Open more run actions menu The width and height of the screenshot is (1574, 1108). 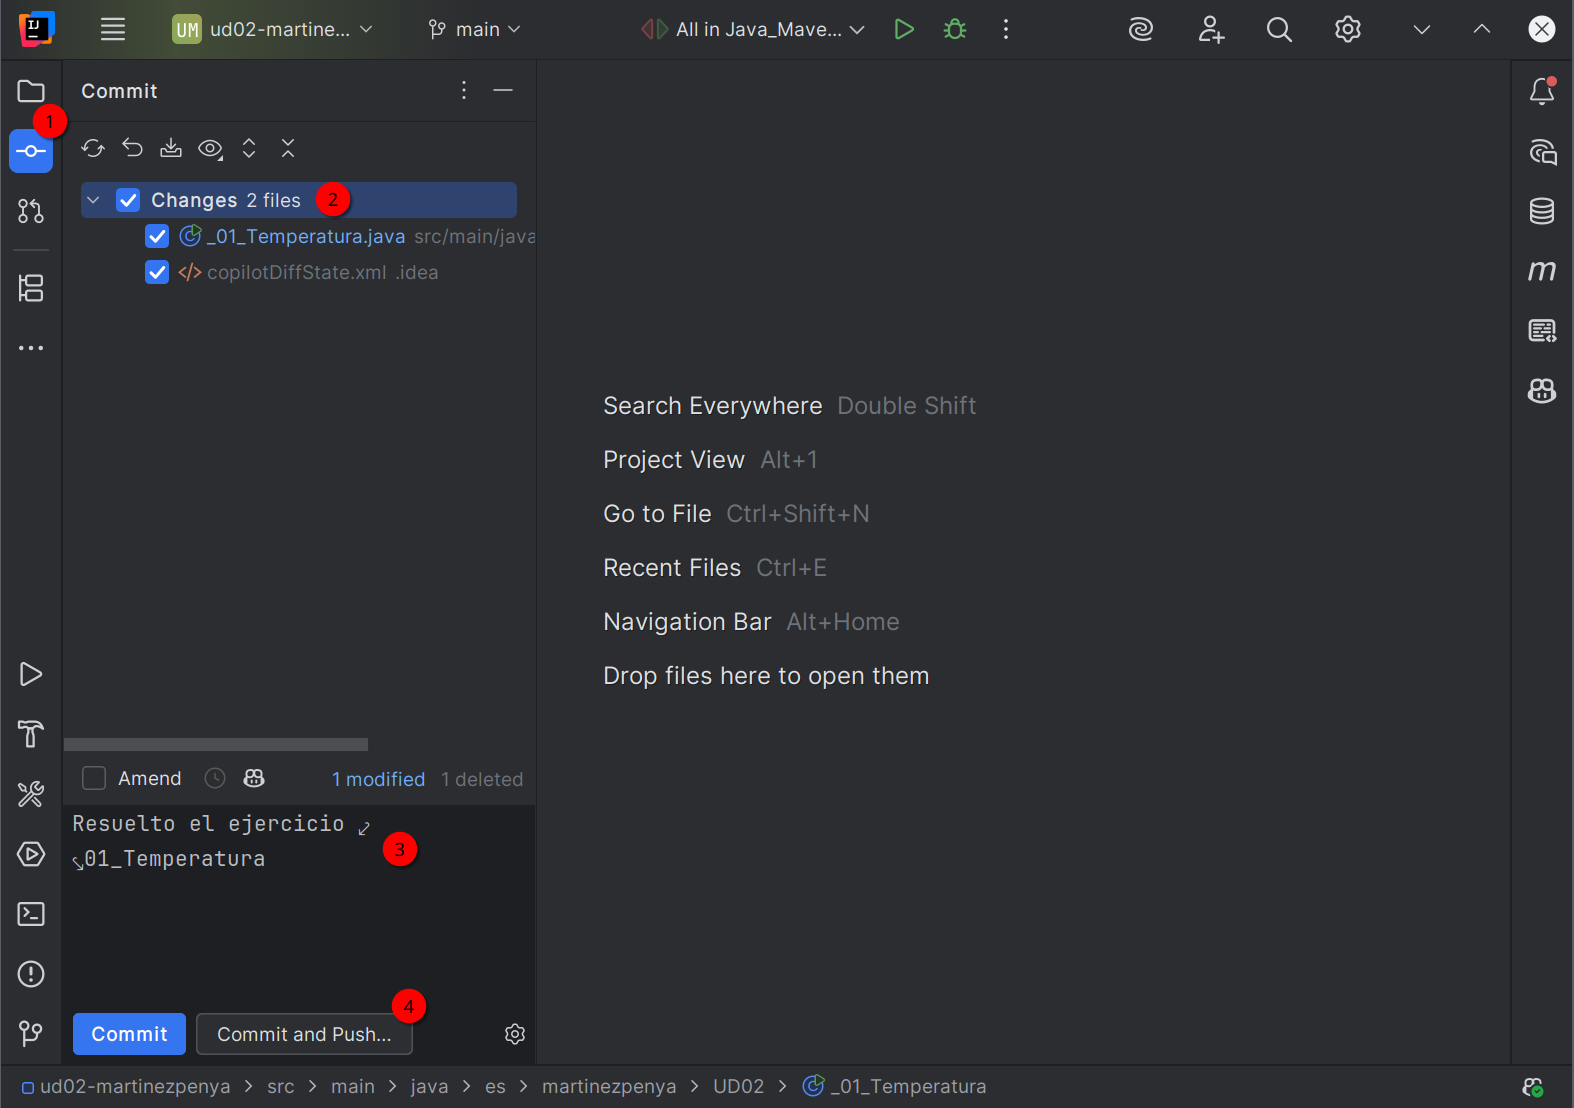(x=1006, y=29)
